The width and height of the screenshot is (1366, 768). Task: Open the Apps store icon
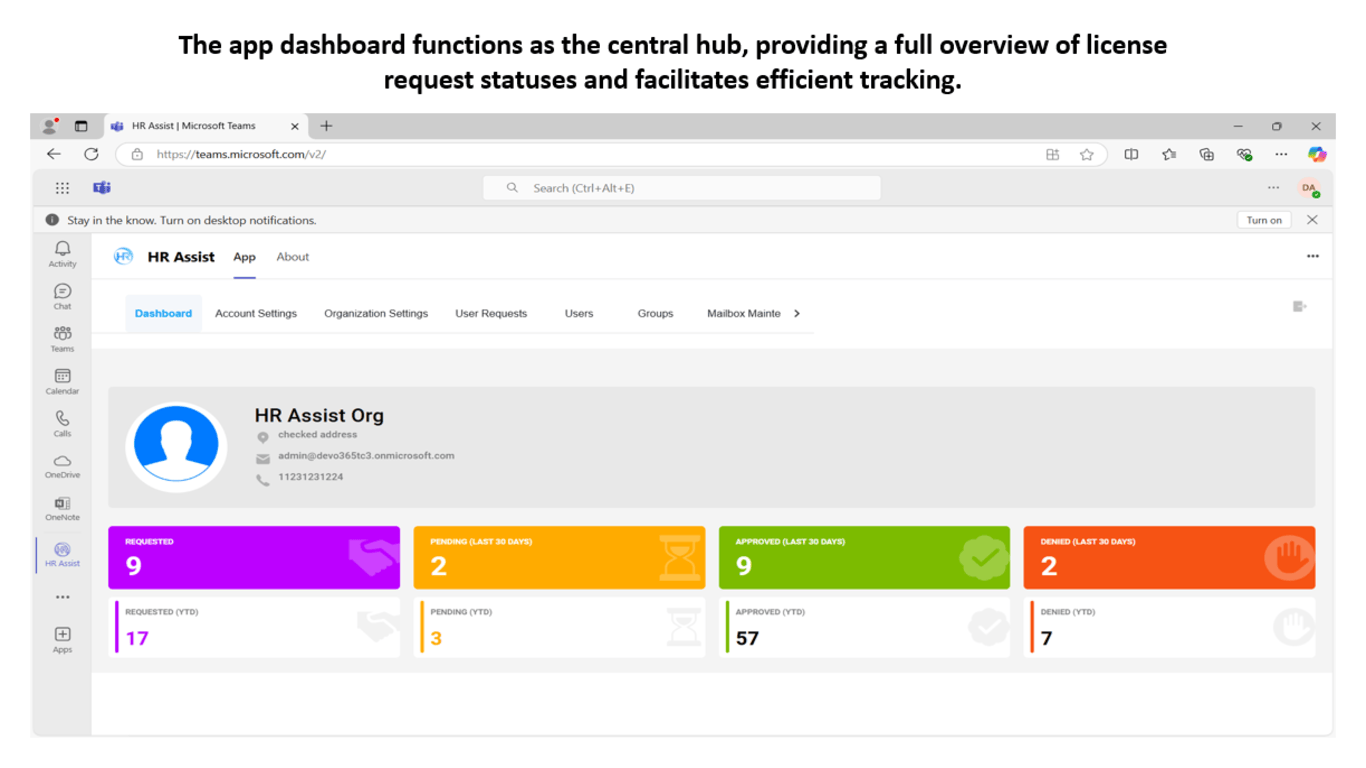[62, 638]
